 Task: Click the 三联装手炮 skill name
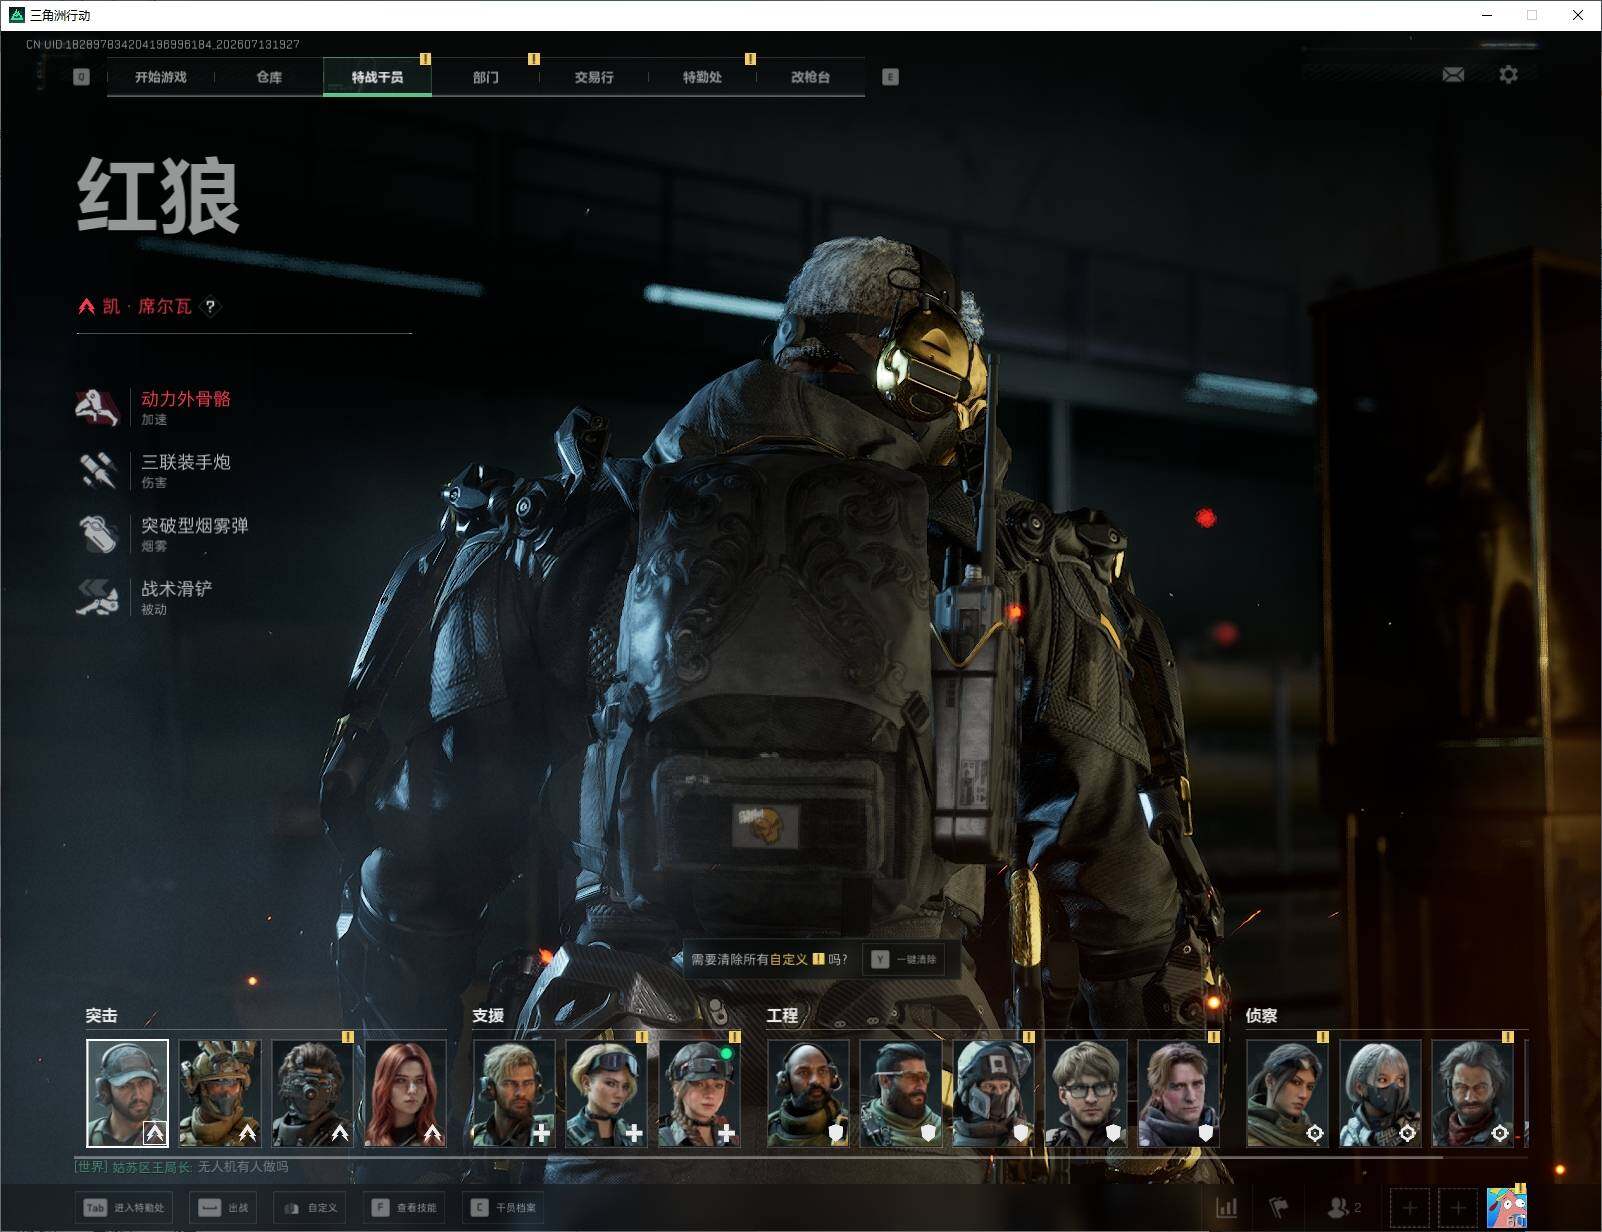186,462
